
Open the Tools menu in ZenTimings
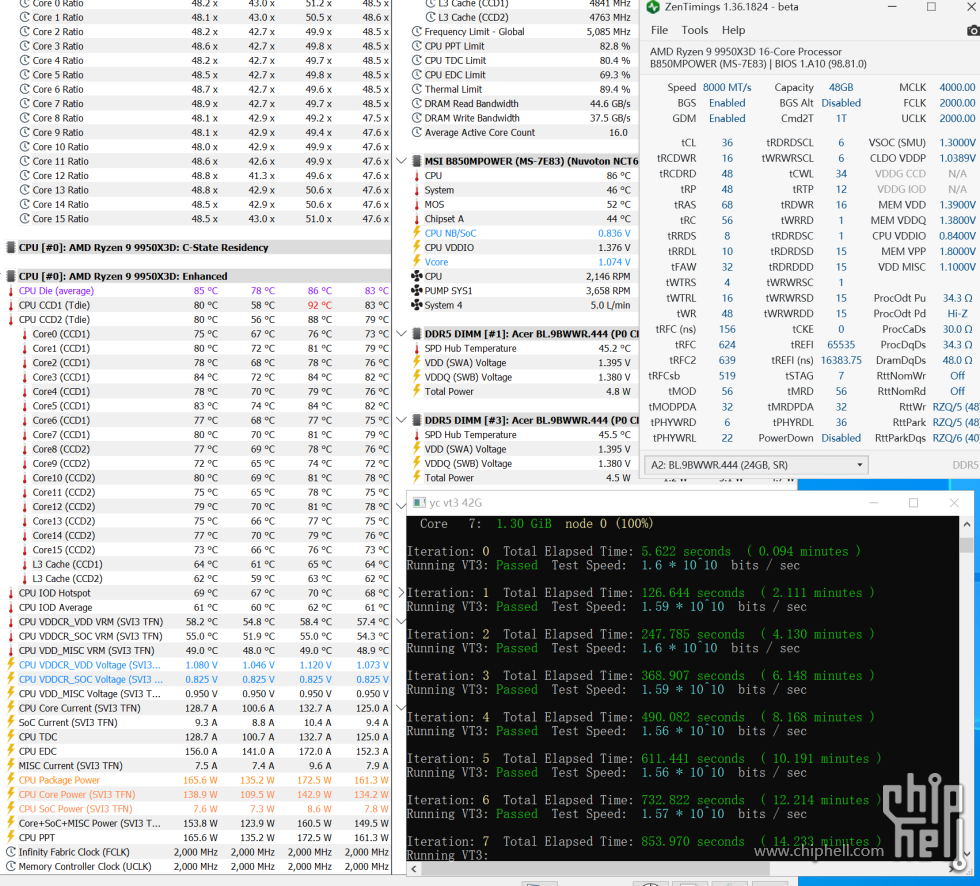pyautogui.click(x=694, y=30)
